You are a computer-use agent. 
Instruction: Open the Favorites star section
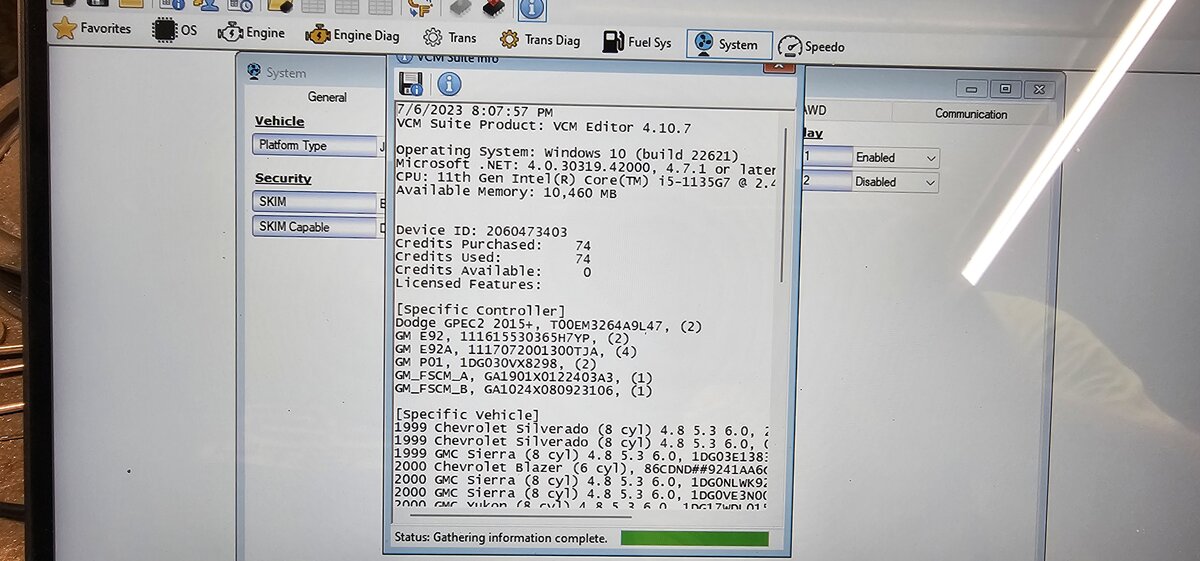click(x=92, y=29)
